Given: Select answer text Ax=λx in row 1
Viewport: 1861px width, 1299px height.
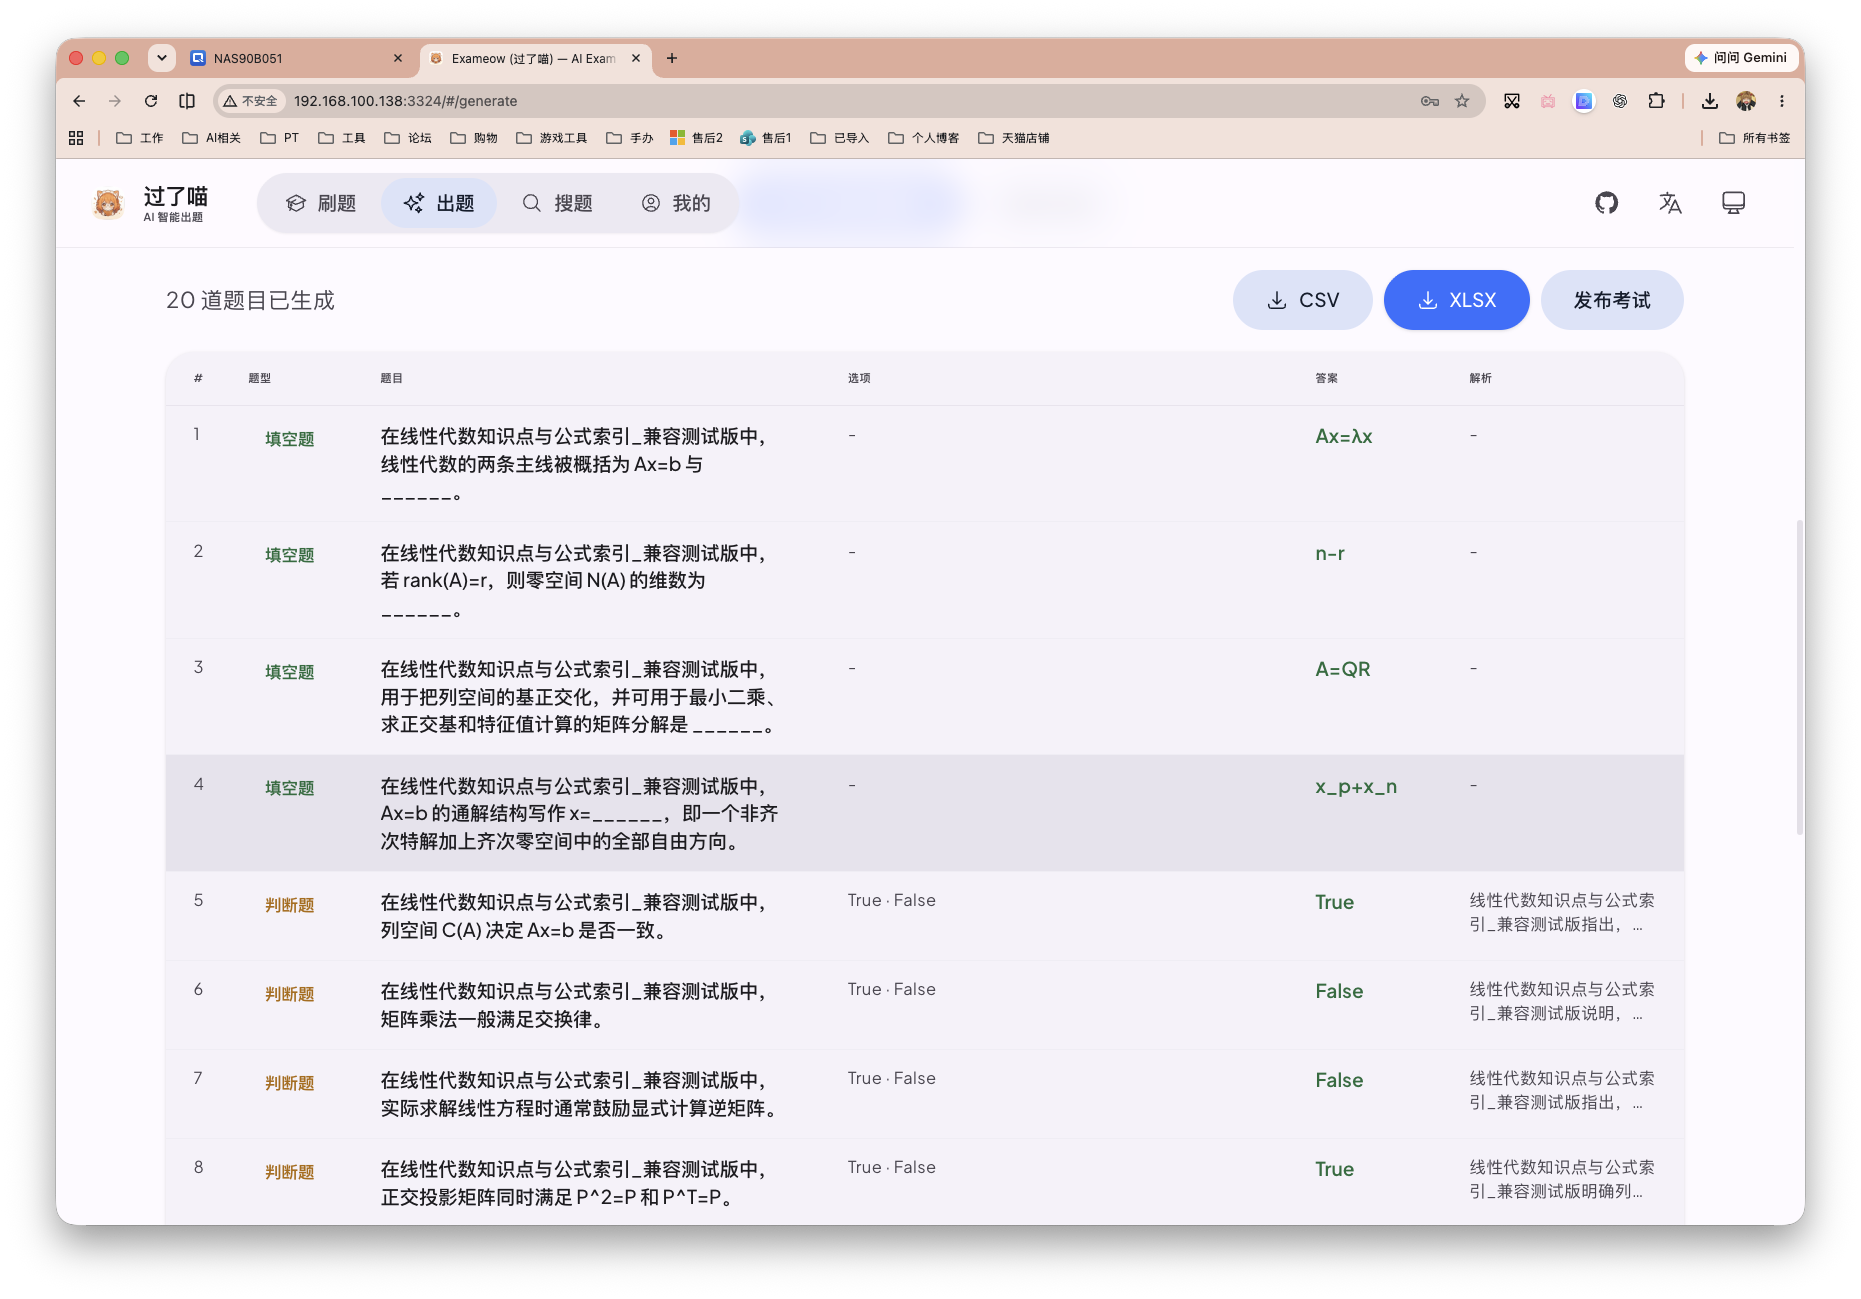Looking at the screenshot, I should (1343, 437).
